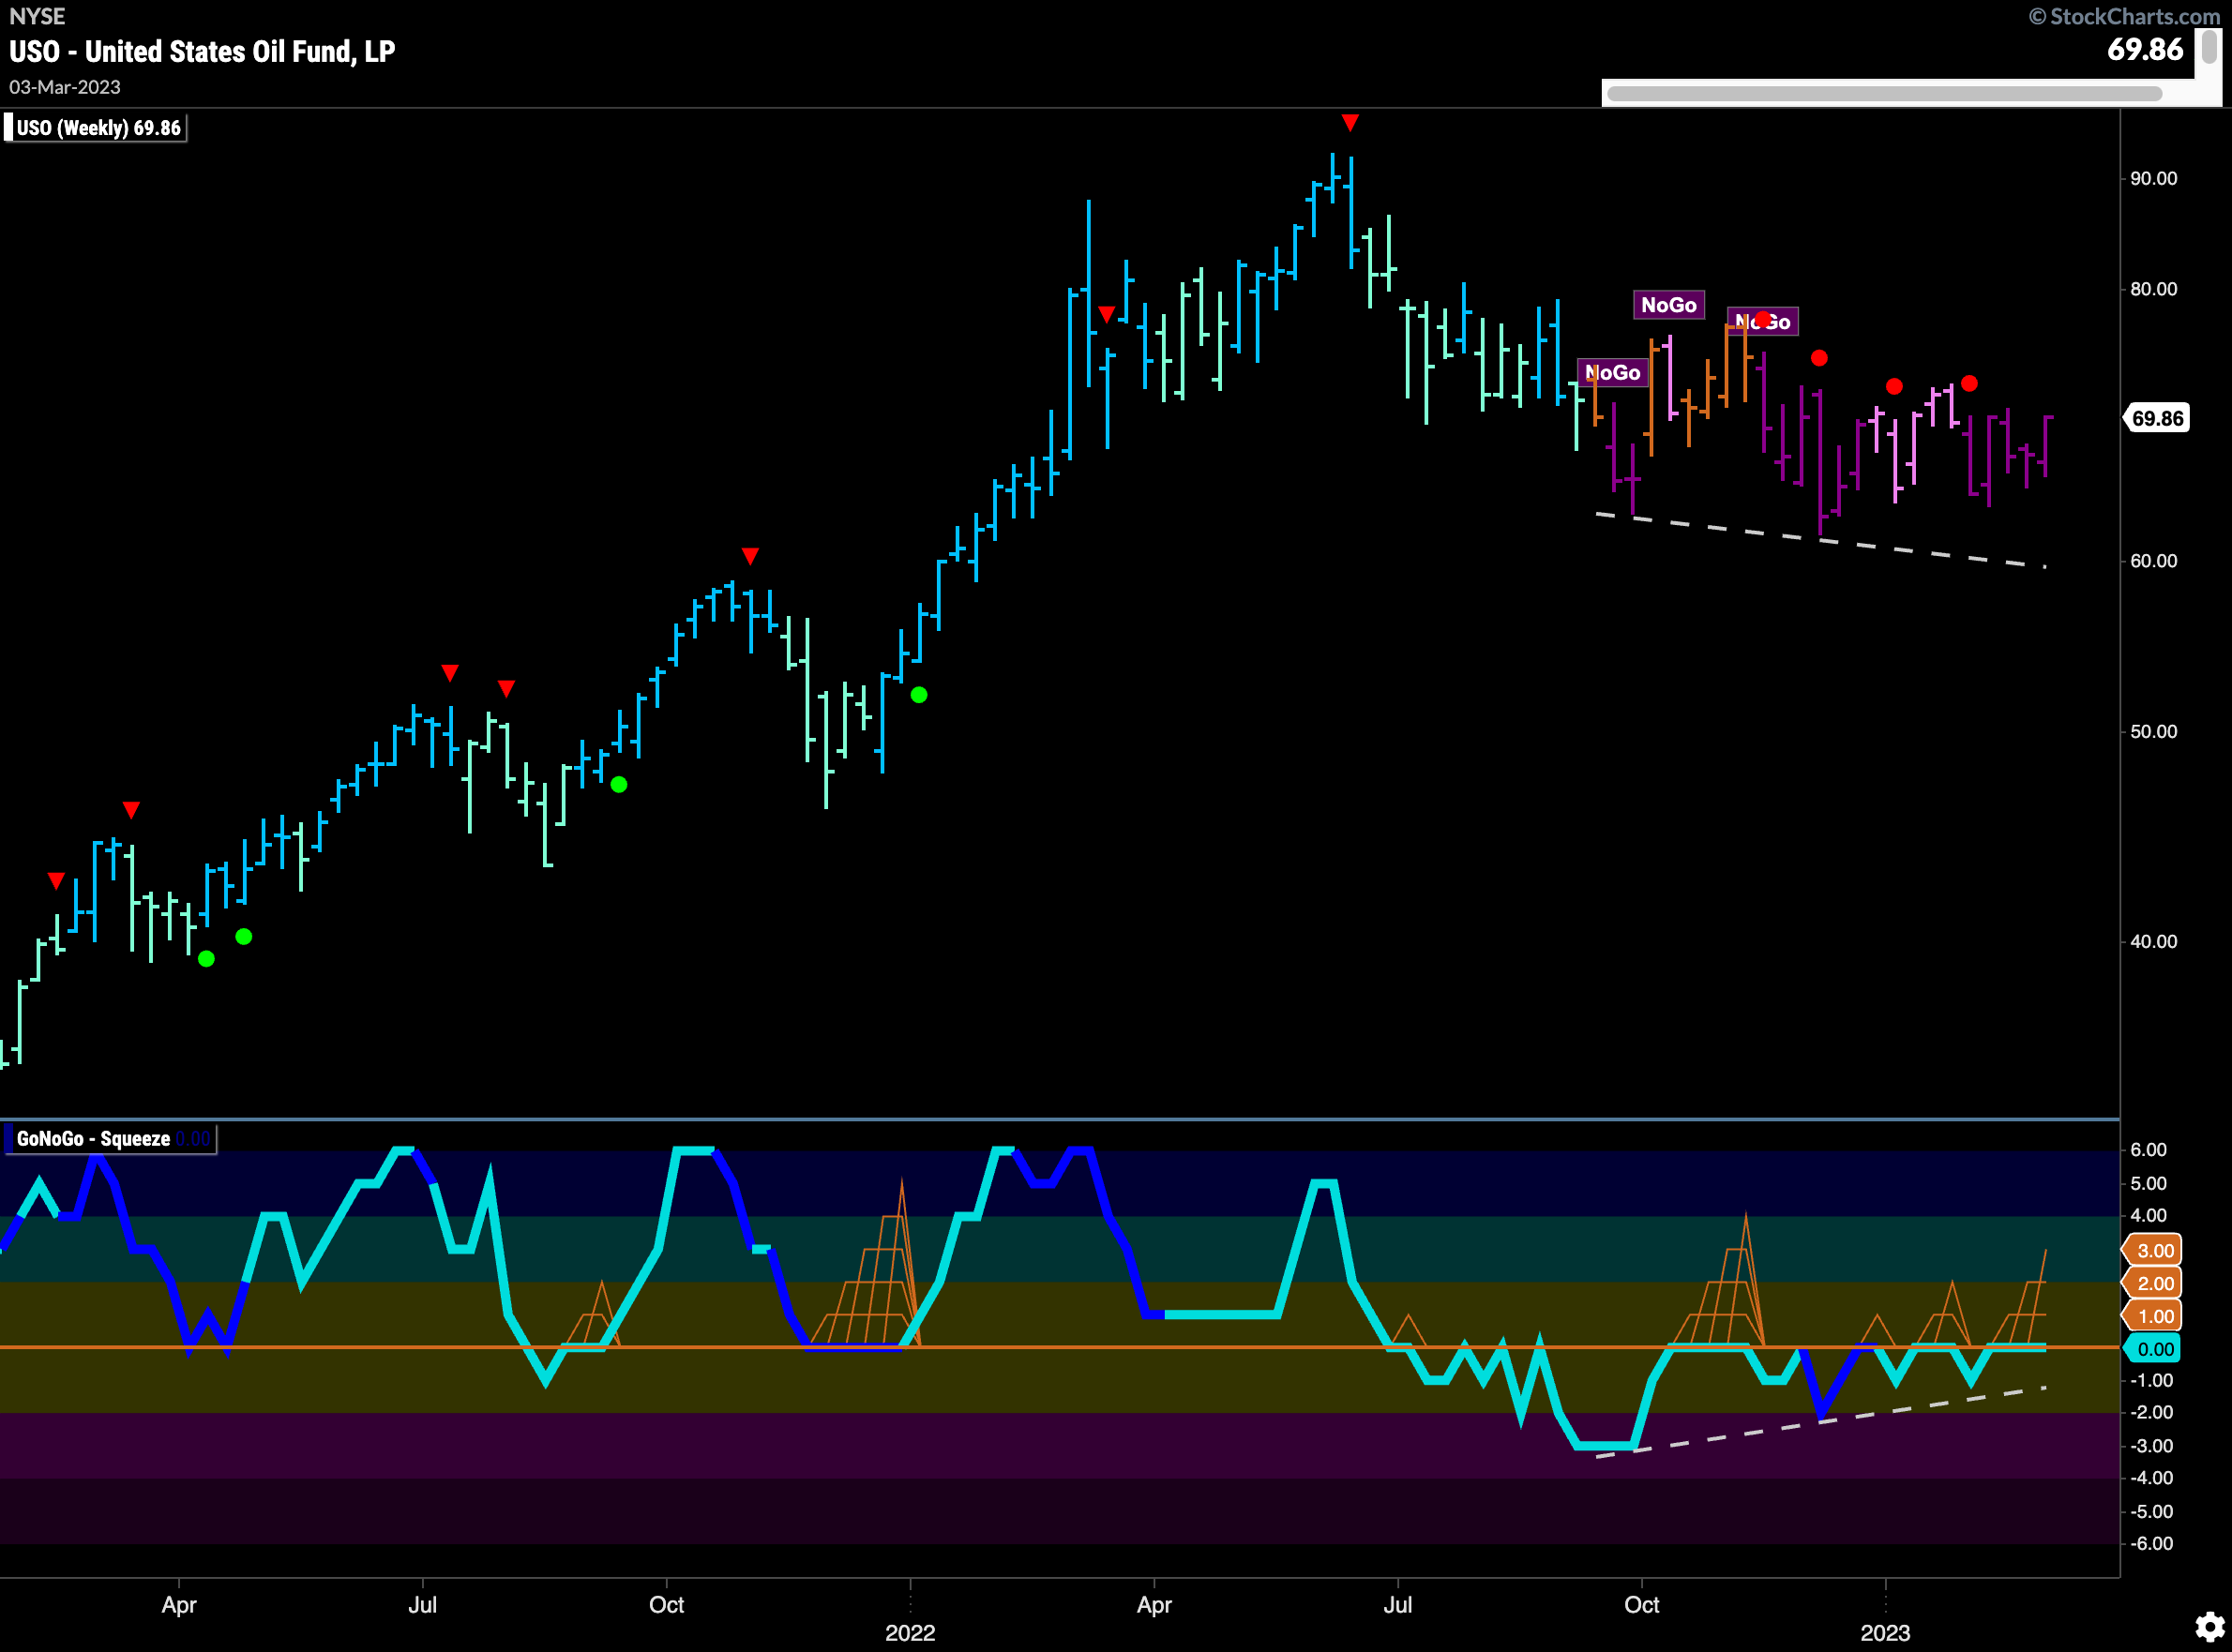
Task: Click the NoGo label overlapped by red dot
Action: coord(1762,322)
